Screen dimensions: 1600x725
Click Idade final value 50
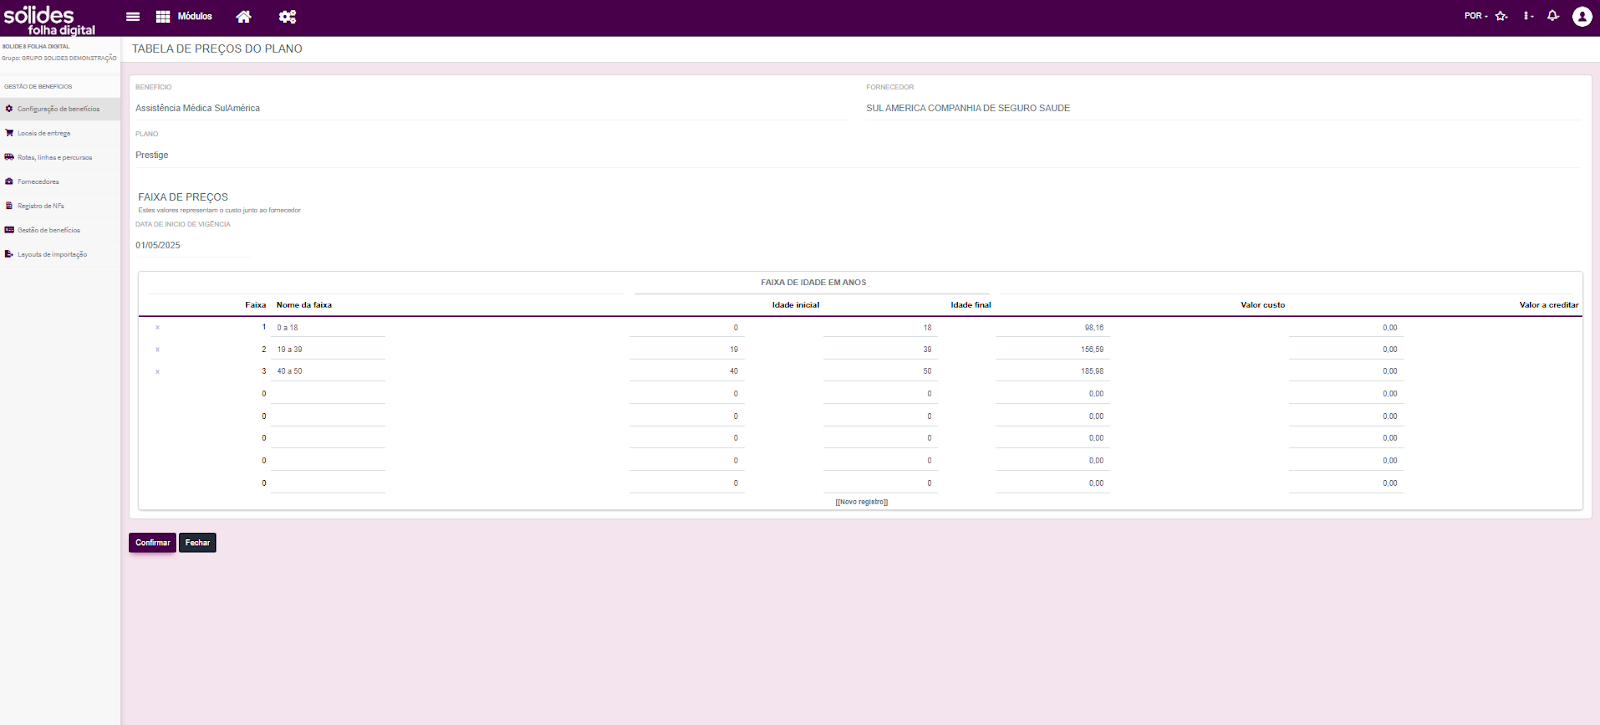coord(880,372)
